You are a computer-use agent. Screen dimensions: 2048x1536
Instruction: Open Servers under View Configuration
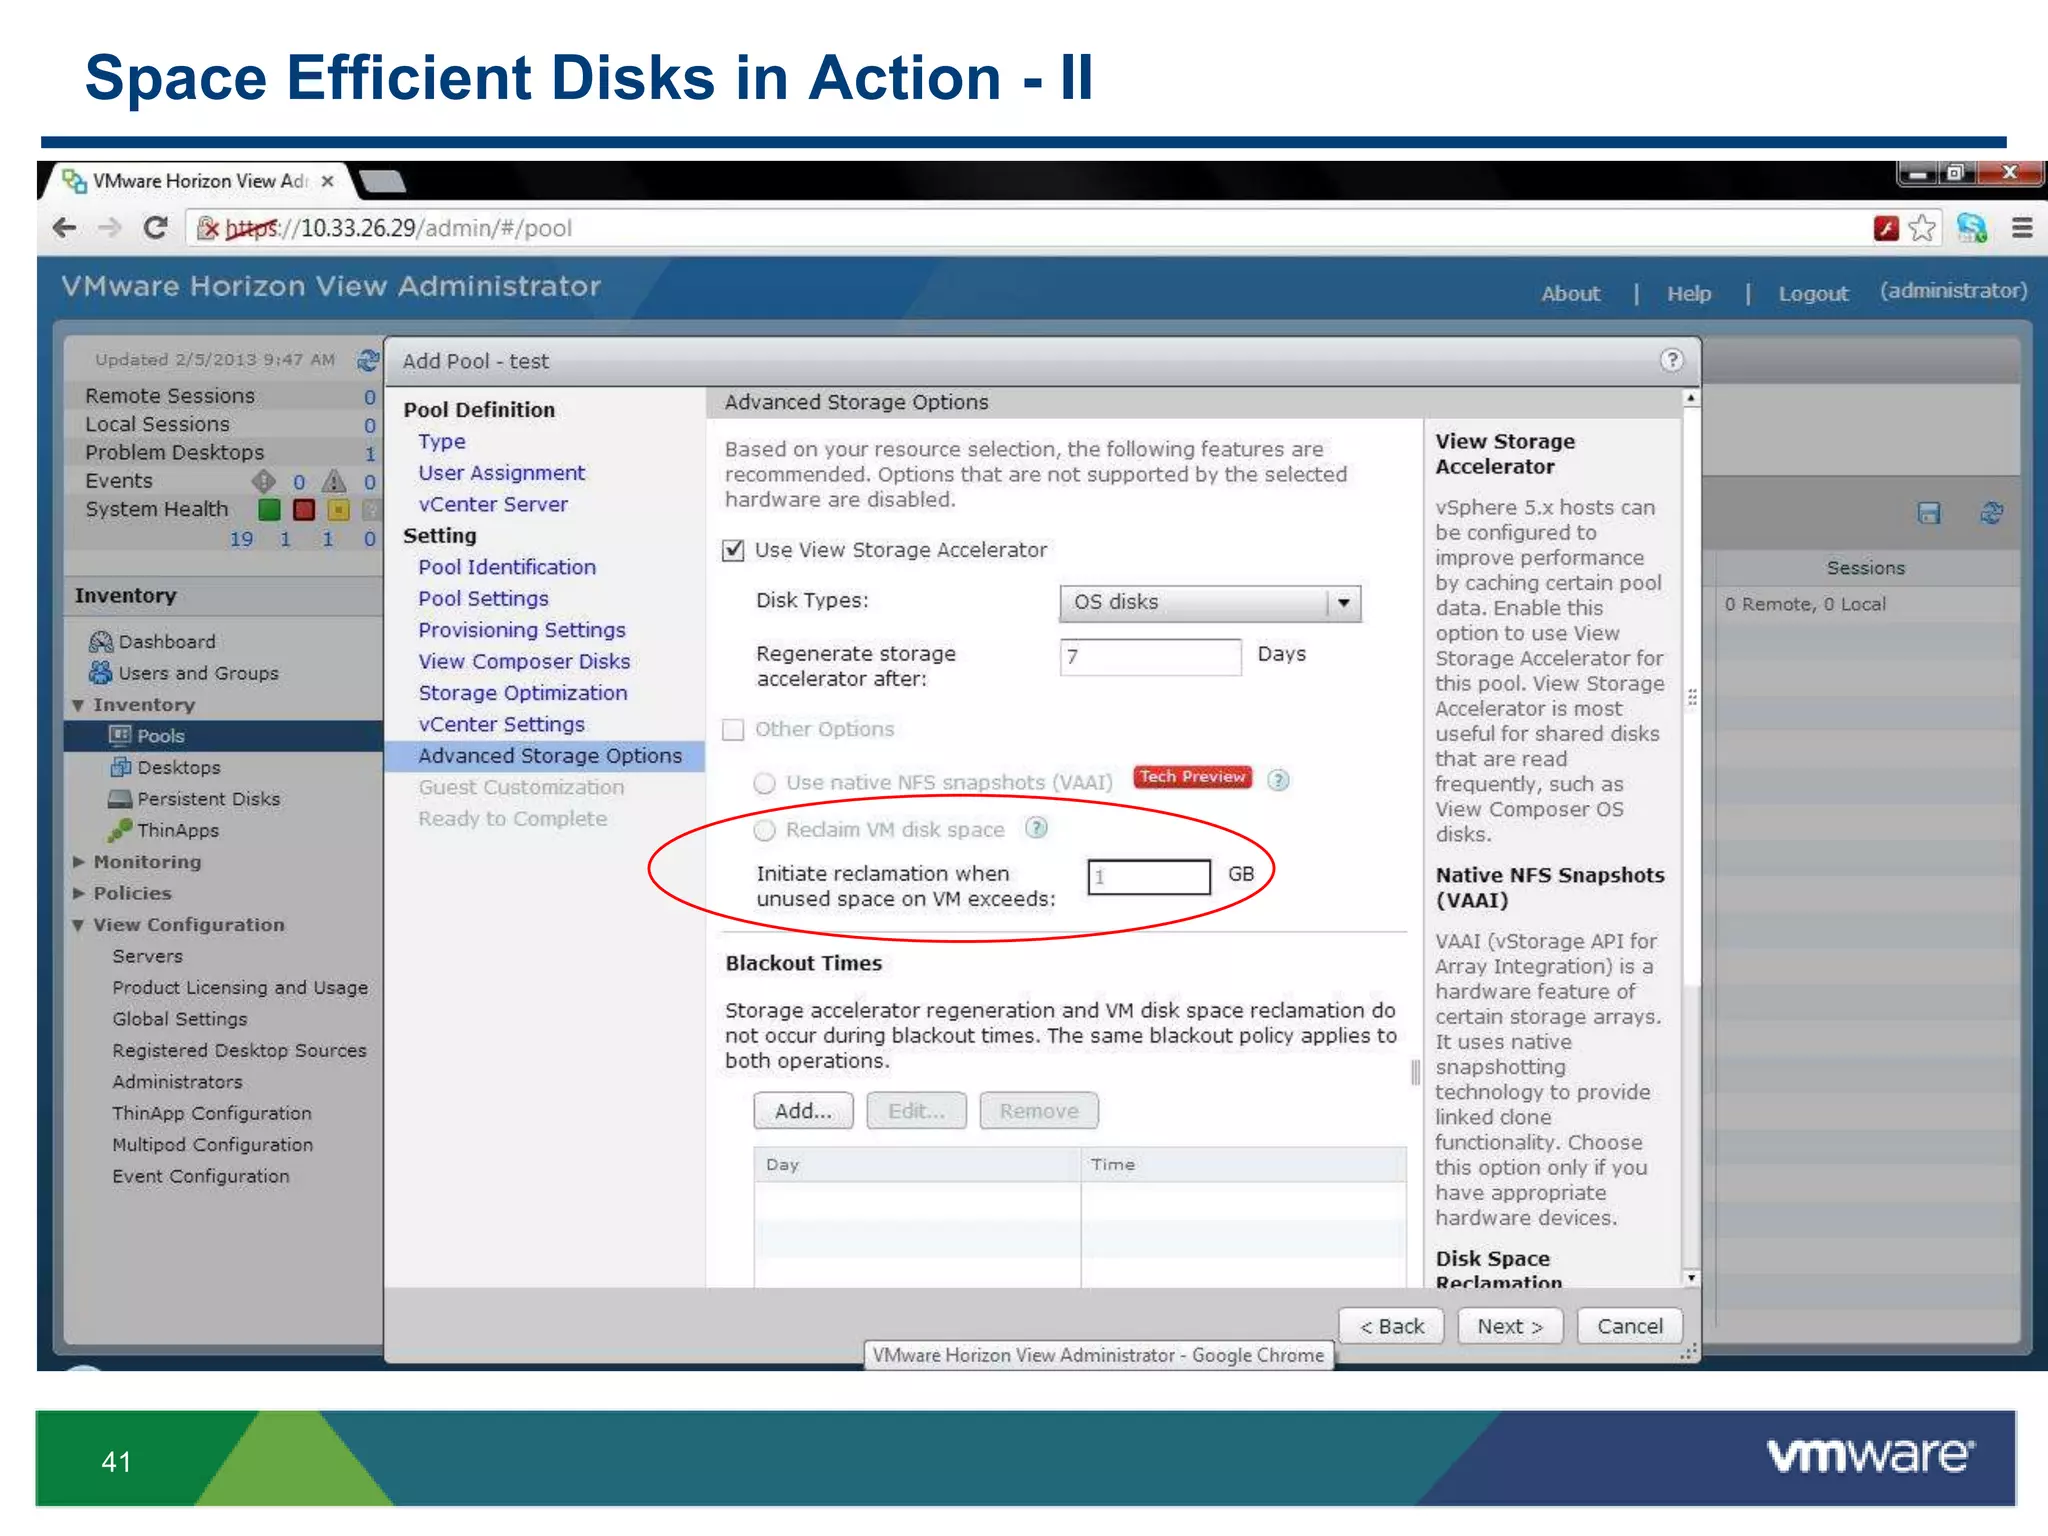click(x=148, y=956)
